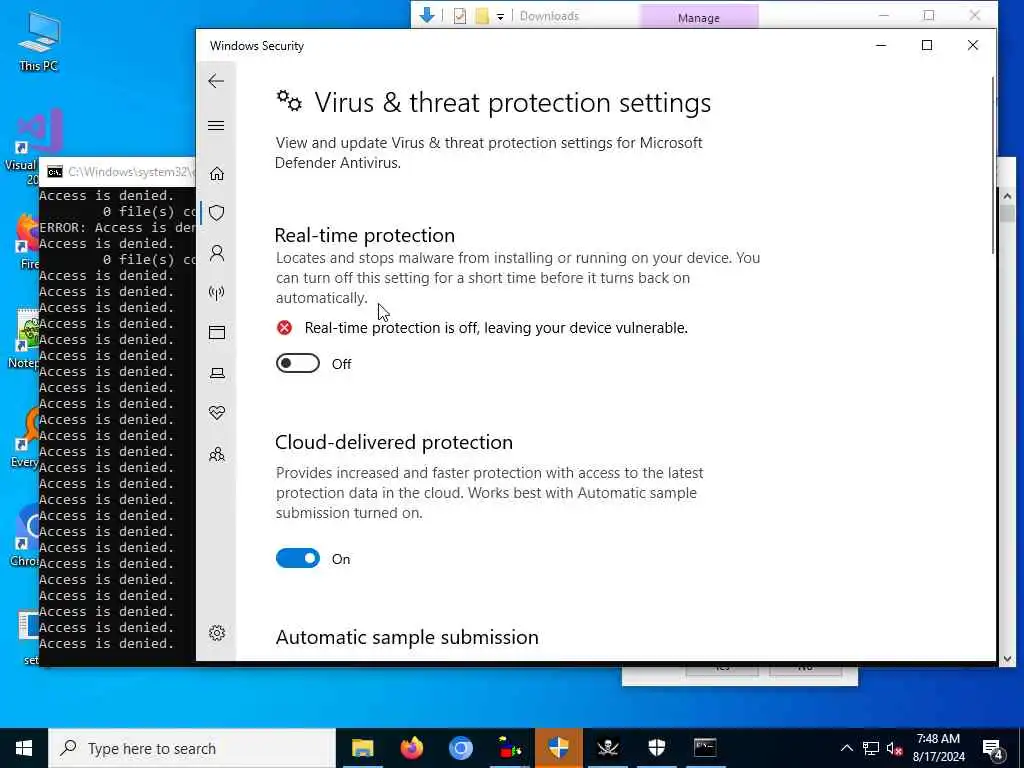Open Family options people icon
The height and width of the screenshot is (768, 1024).
(x=217, y=454)
